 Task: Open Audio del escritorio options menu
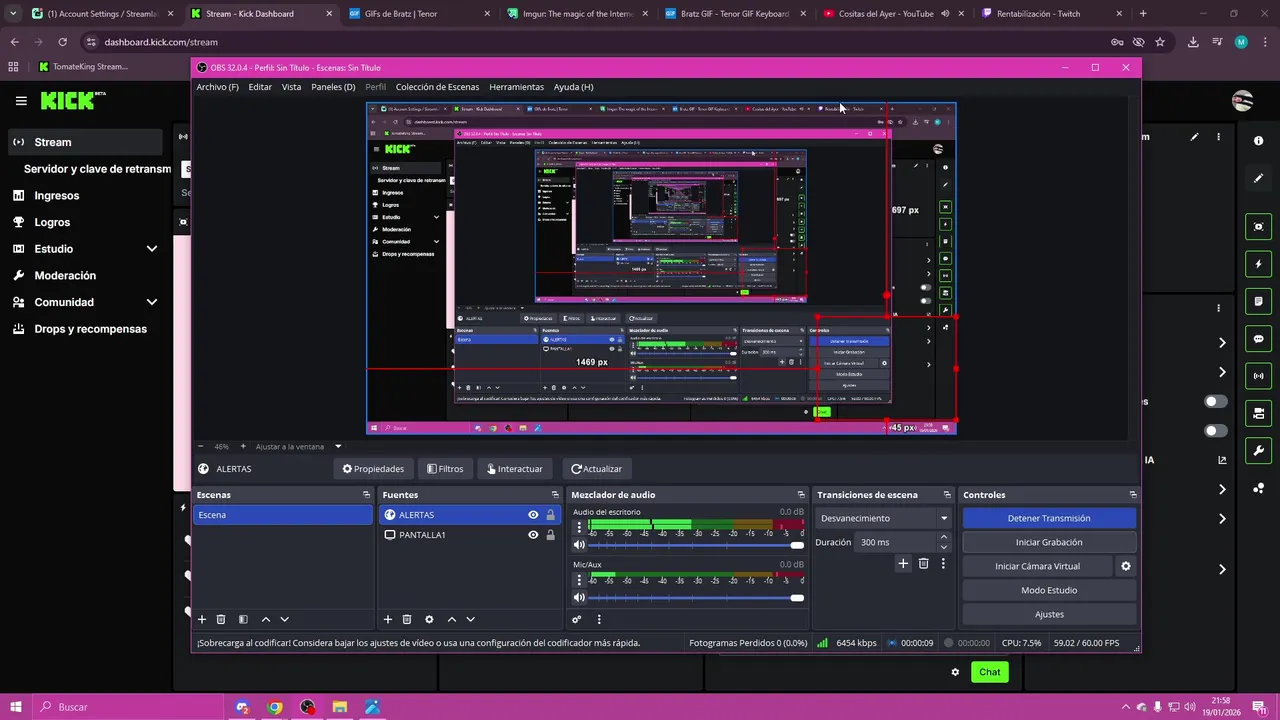[578, 528]
